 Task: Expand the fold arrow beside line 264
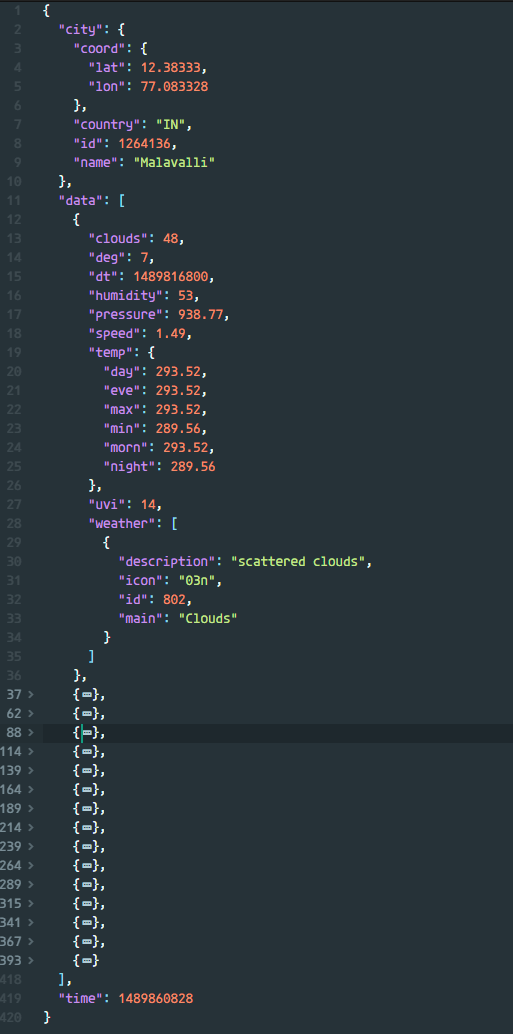click(x=31, y=866)
